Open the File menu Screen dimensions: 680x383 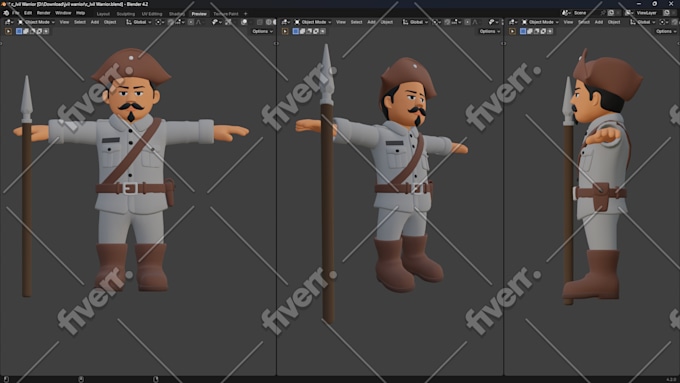(x=16, y=13)
